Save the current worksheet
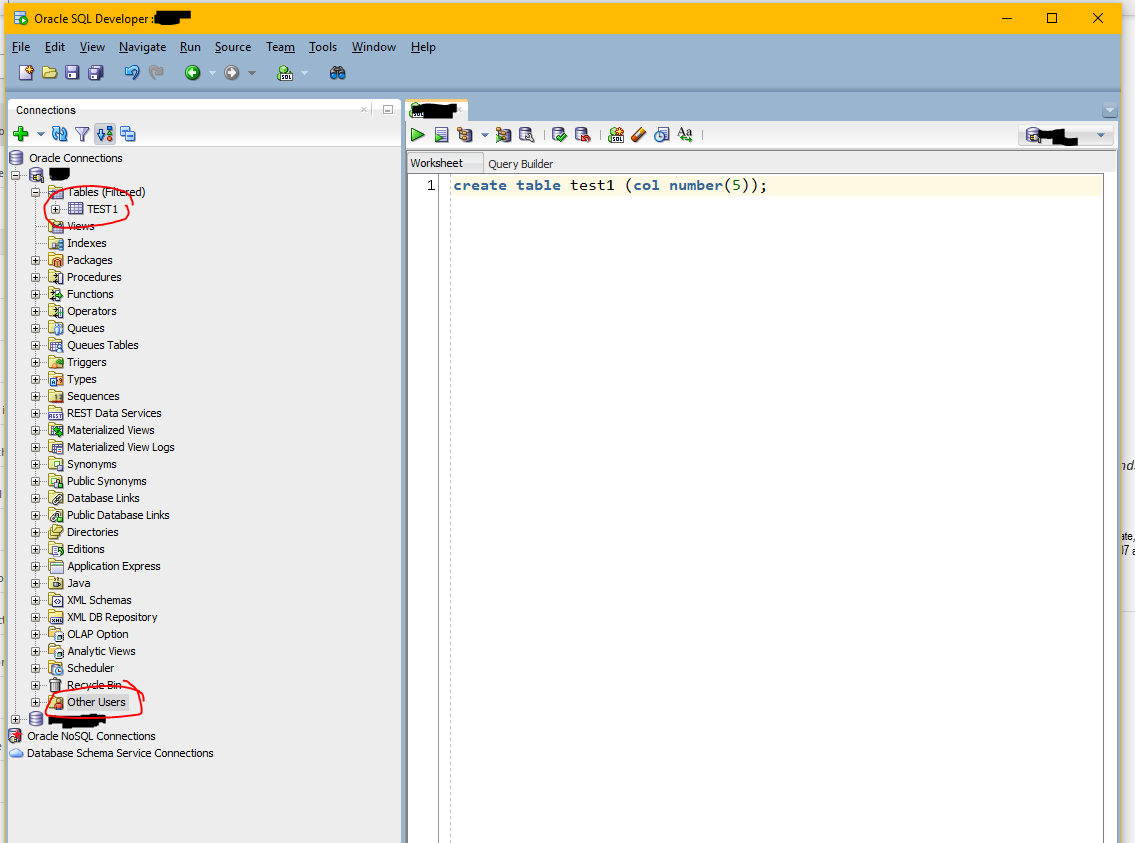 click(x=72, y=72)
